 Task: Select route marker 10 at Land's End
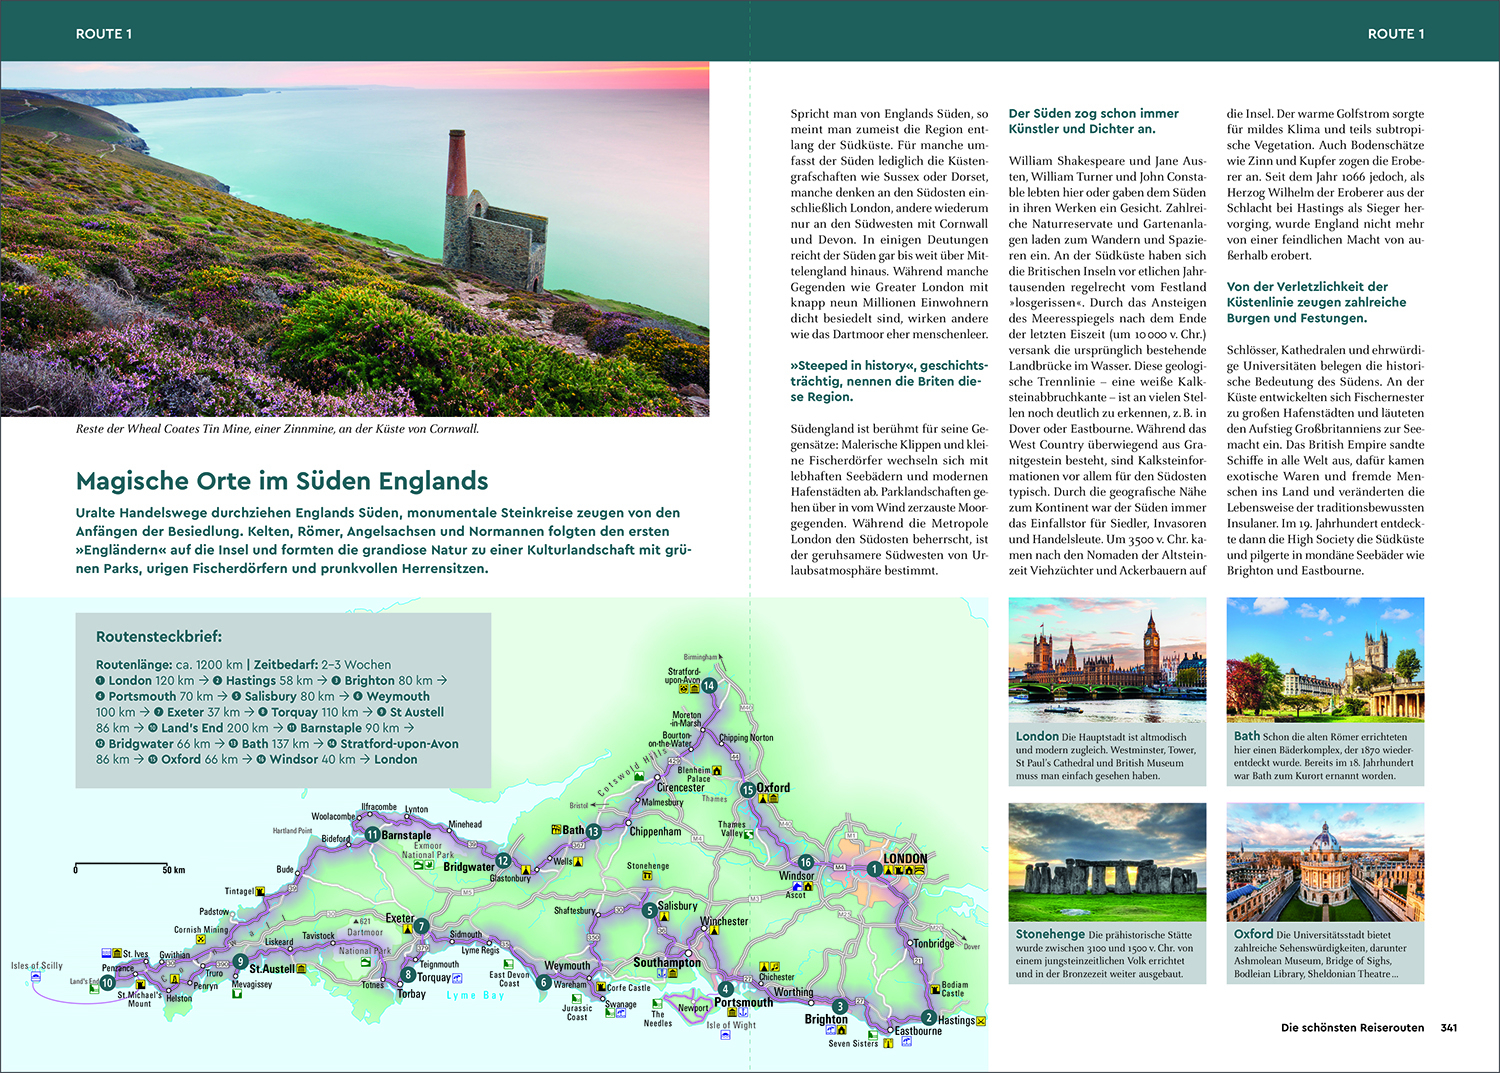click(x=107, y=982)
